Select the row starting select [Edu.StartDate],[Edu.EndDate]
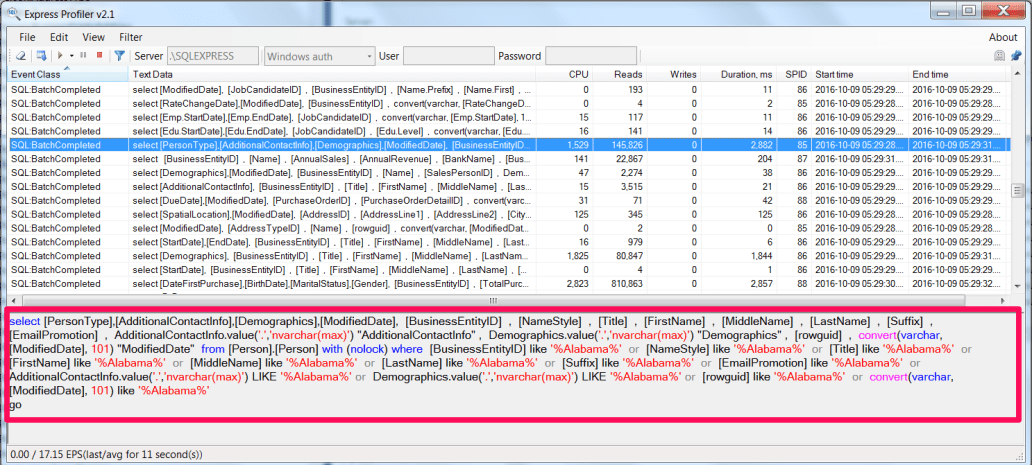 coord(509,131)
